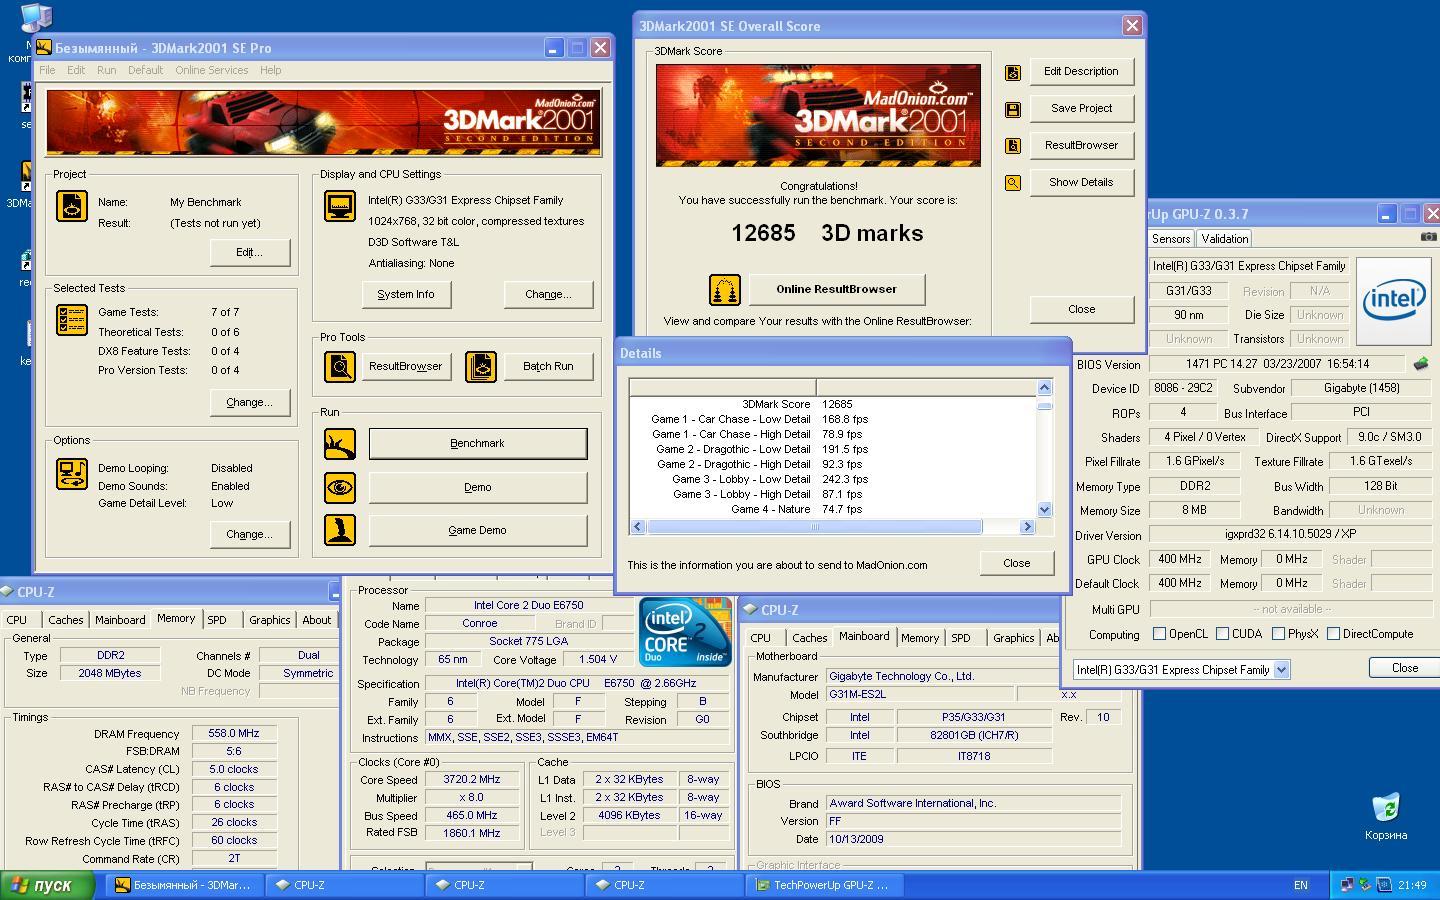
Task: Click the Details horizontal scroll-left arrow
Action: click(x=638, y=527)
